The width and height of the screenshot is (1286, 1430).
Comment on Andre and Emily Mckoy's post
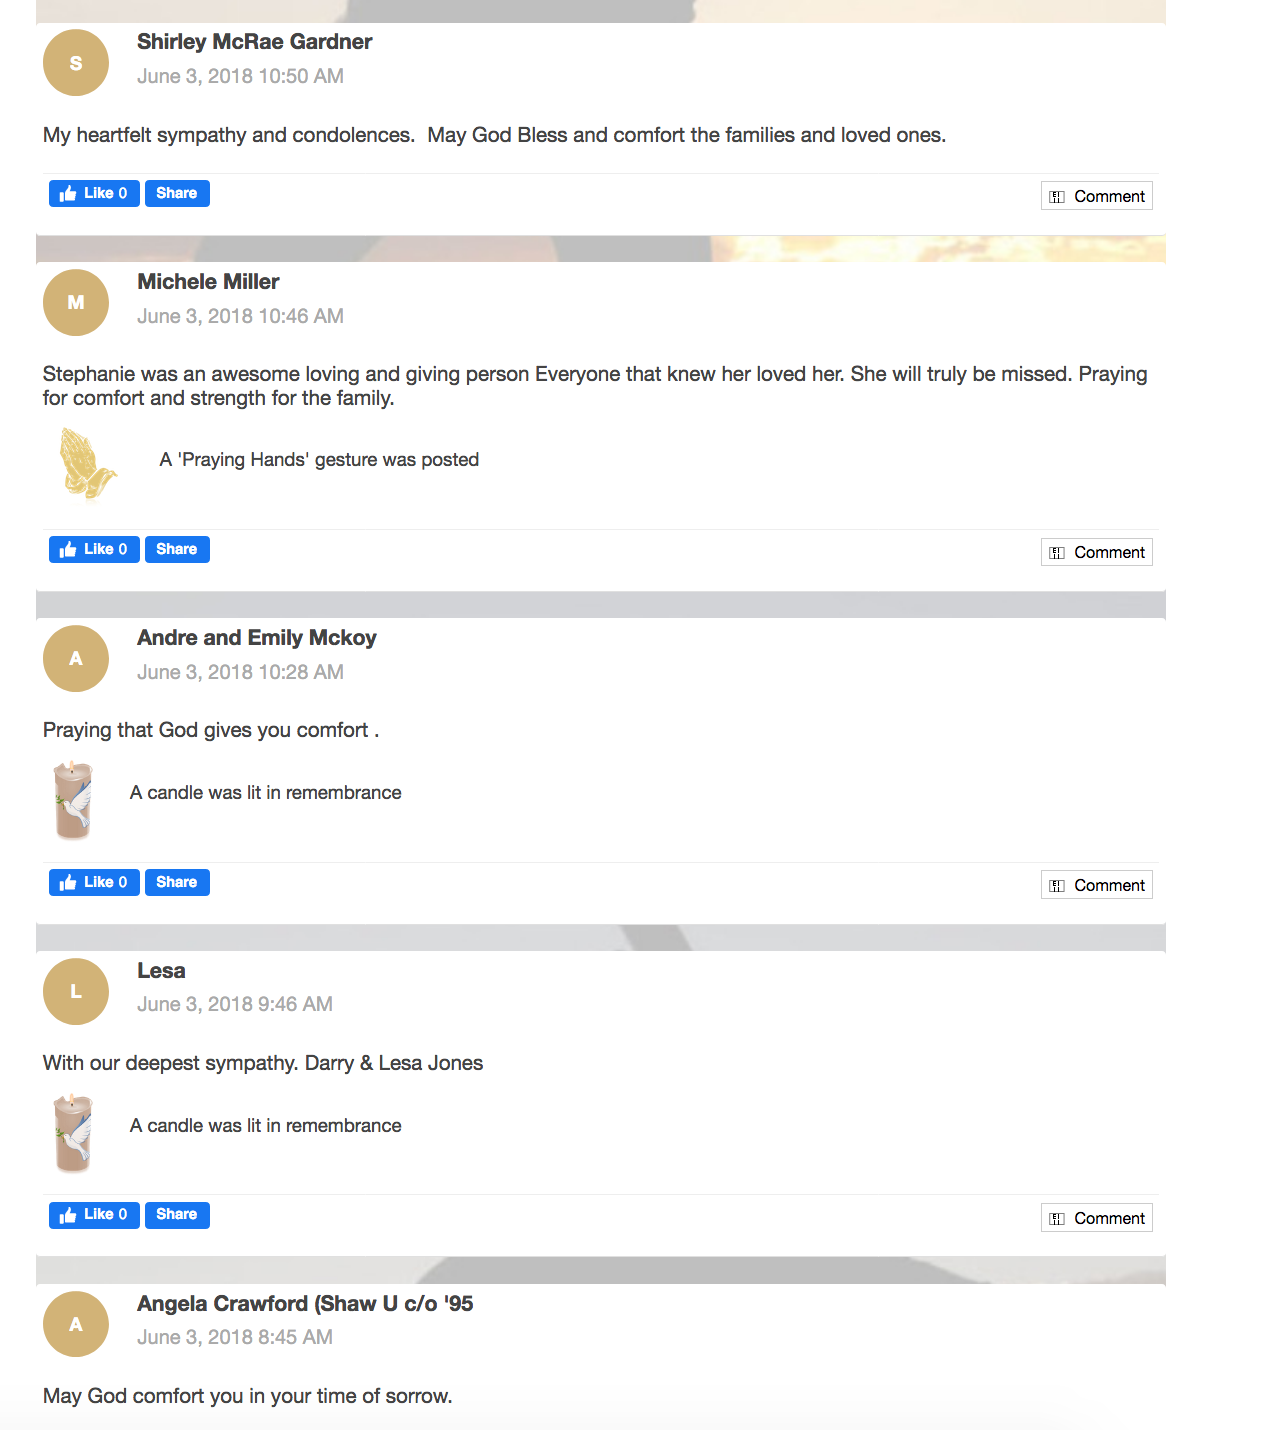pyautogui.click(x=1097, y=885)
